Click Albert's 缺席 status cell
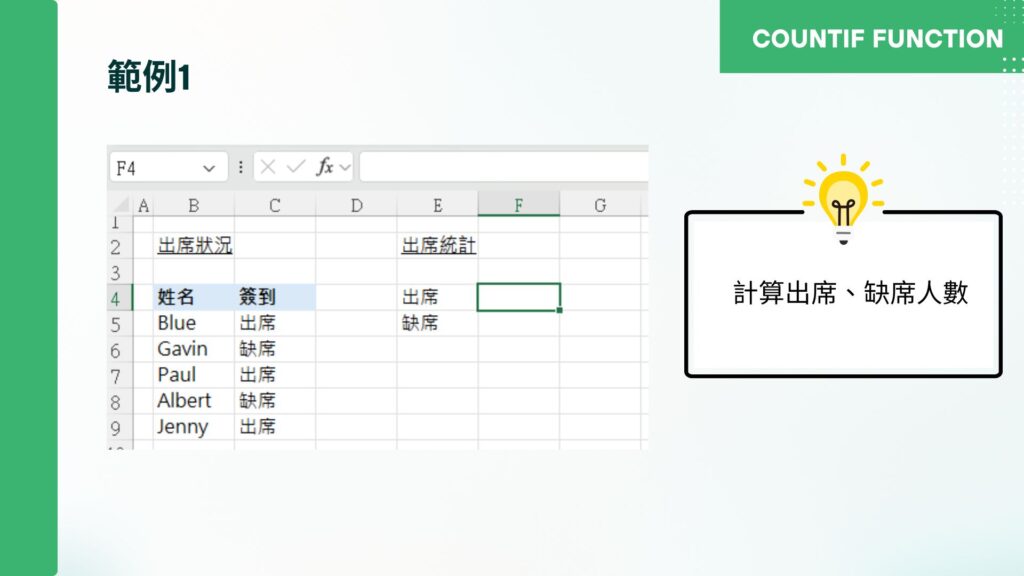Image resolution: width=1024 pixels, height=576 pixels. 275,401
